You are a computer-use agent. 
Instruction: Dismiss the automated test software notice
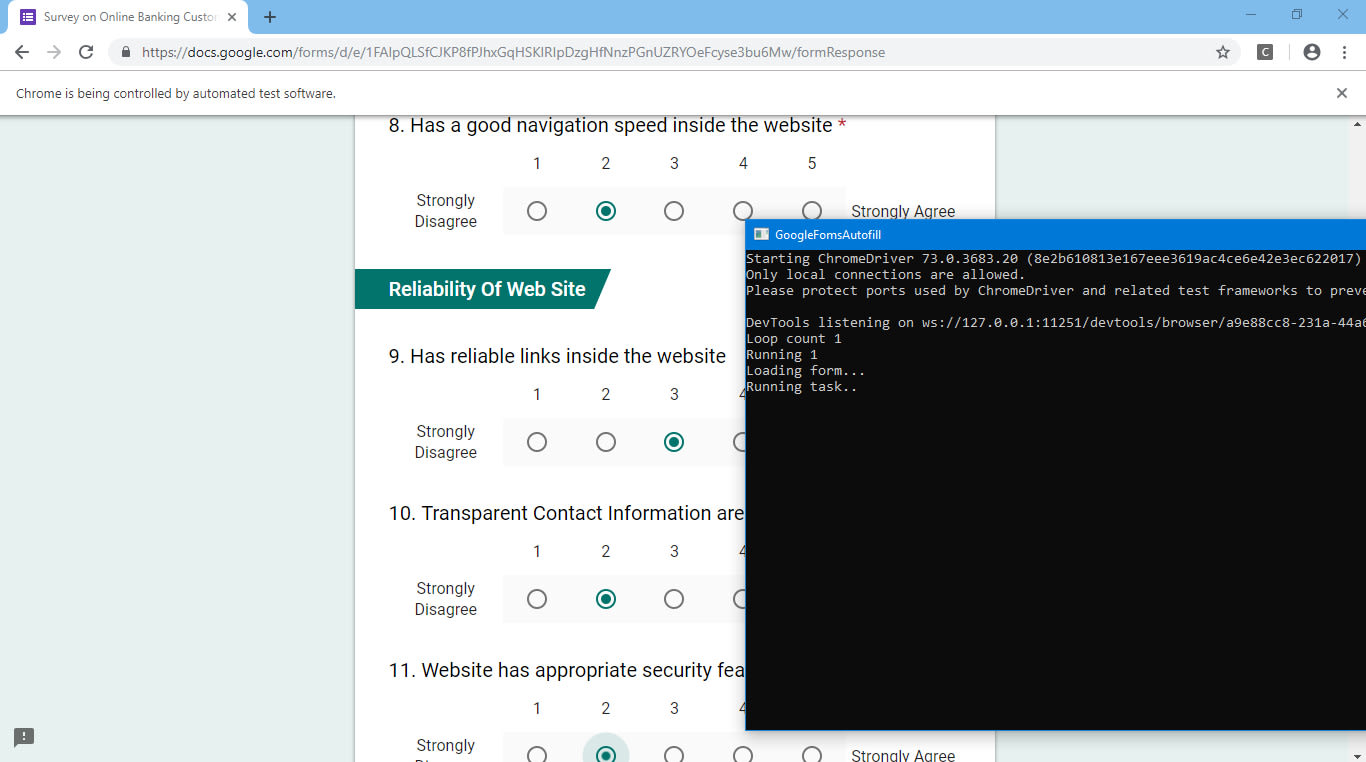tap(1342, 93)
